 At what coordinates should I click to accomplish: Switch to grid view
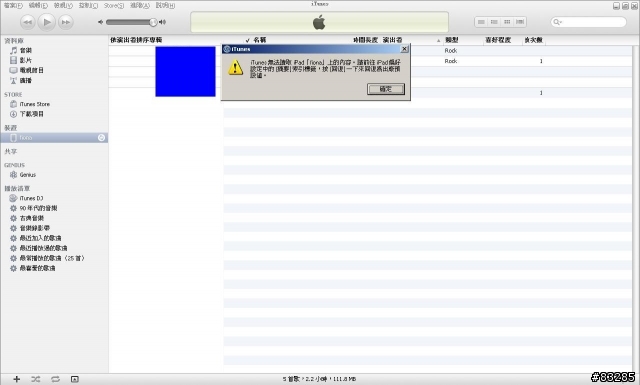[507, 22]
